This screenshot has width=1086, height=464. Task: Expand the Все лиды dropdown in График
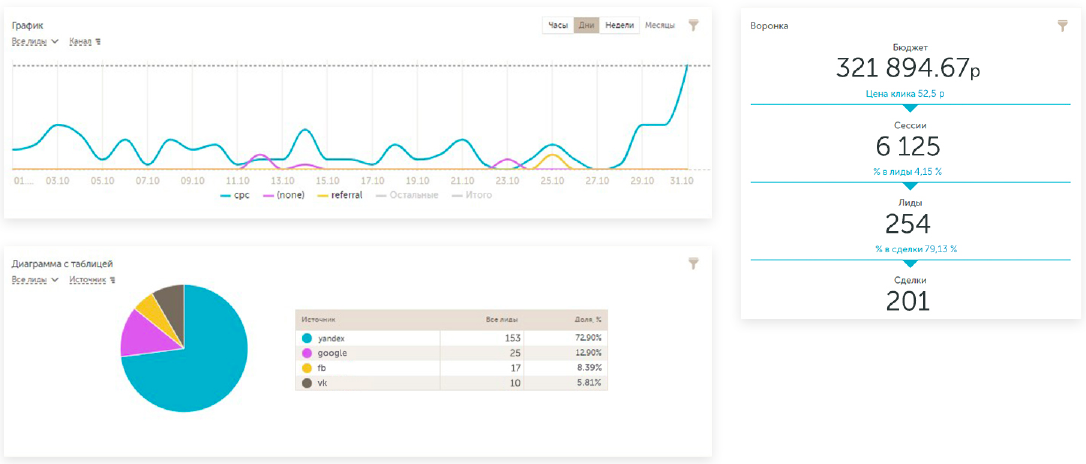tap(35, 42)
